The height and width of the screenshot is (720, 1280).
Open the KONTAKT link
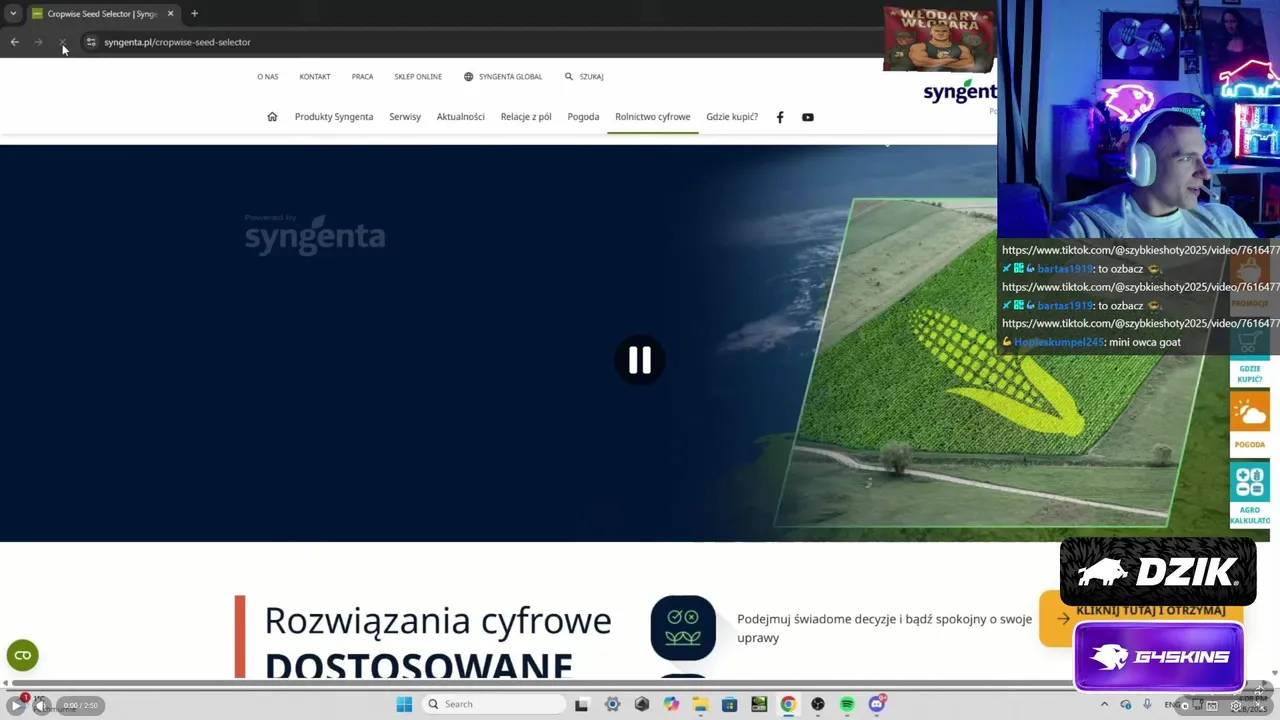315,76
